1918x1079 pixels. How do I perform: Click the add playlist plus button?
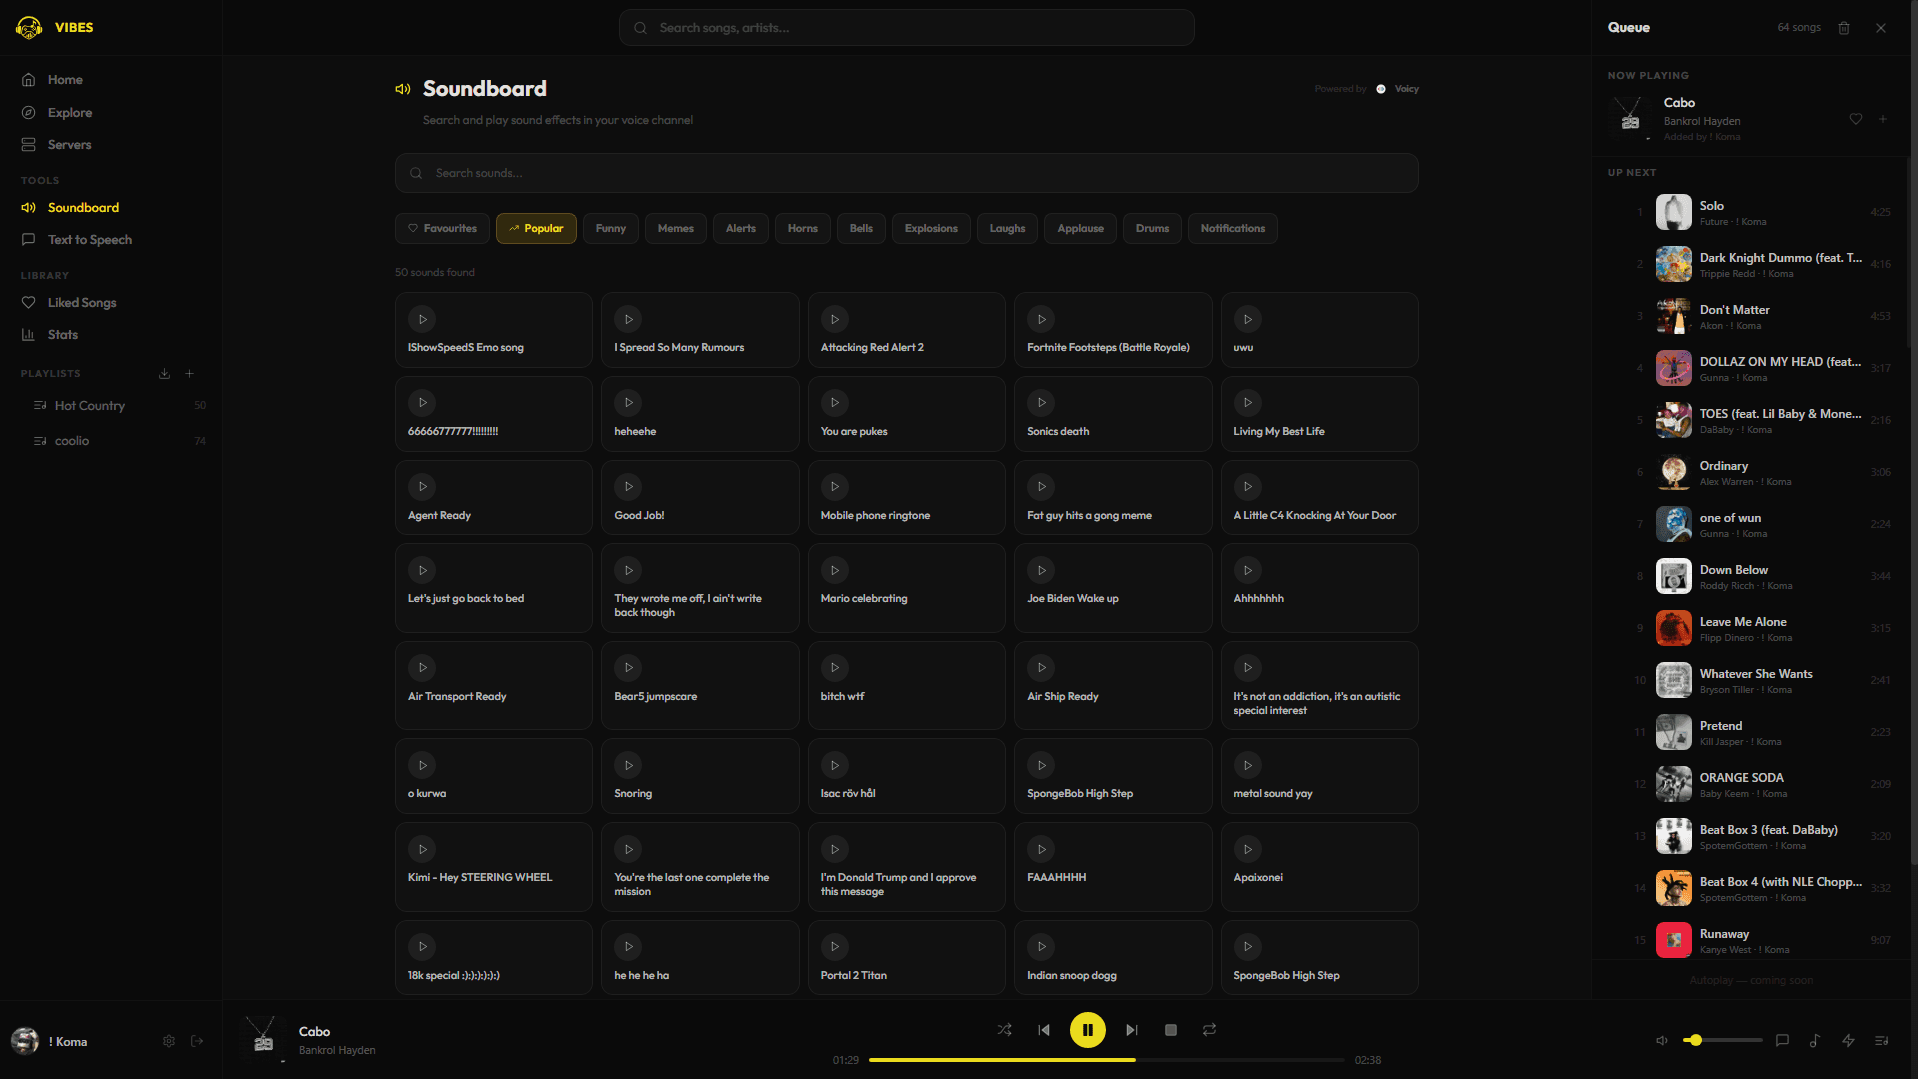click(x=189, y=373)
